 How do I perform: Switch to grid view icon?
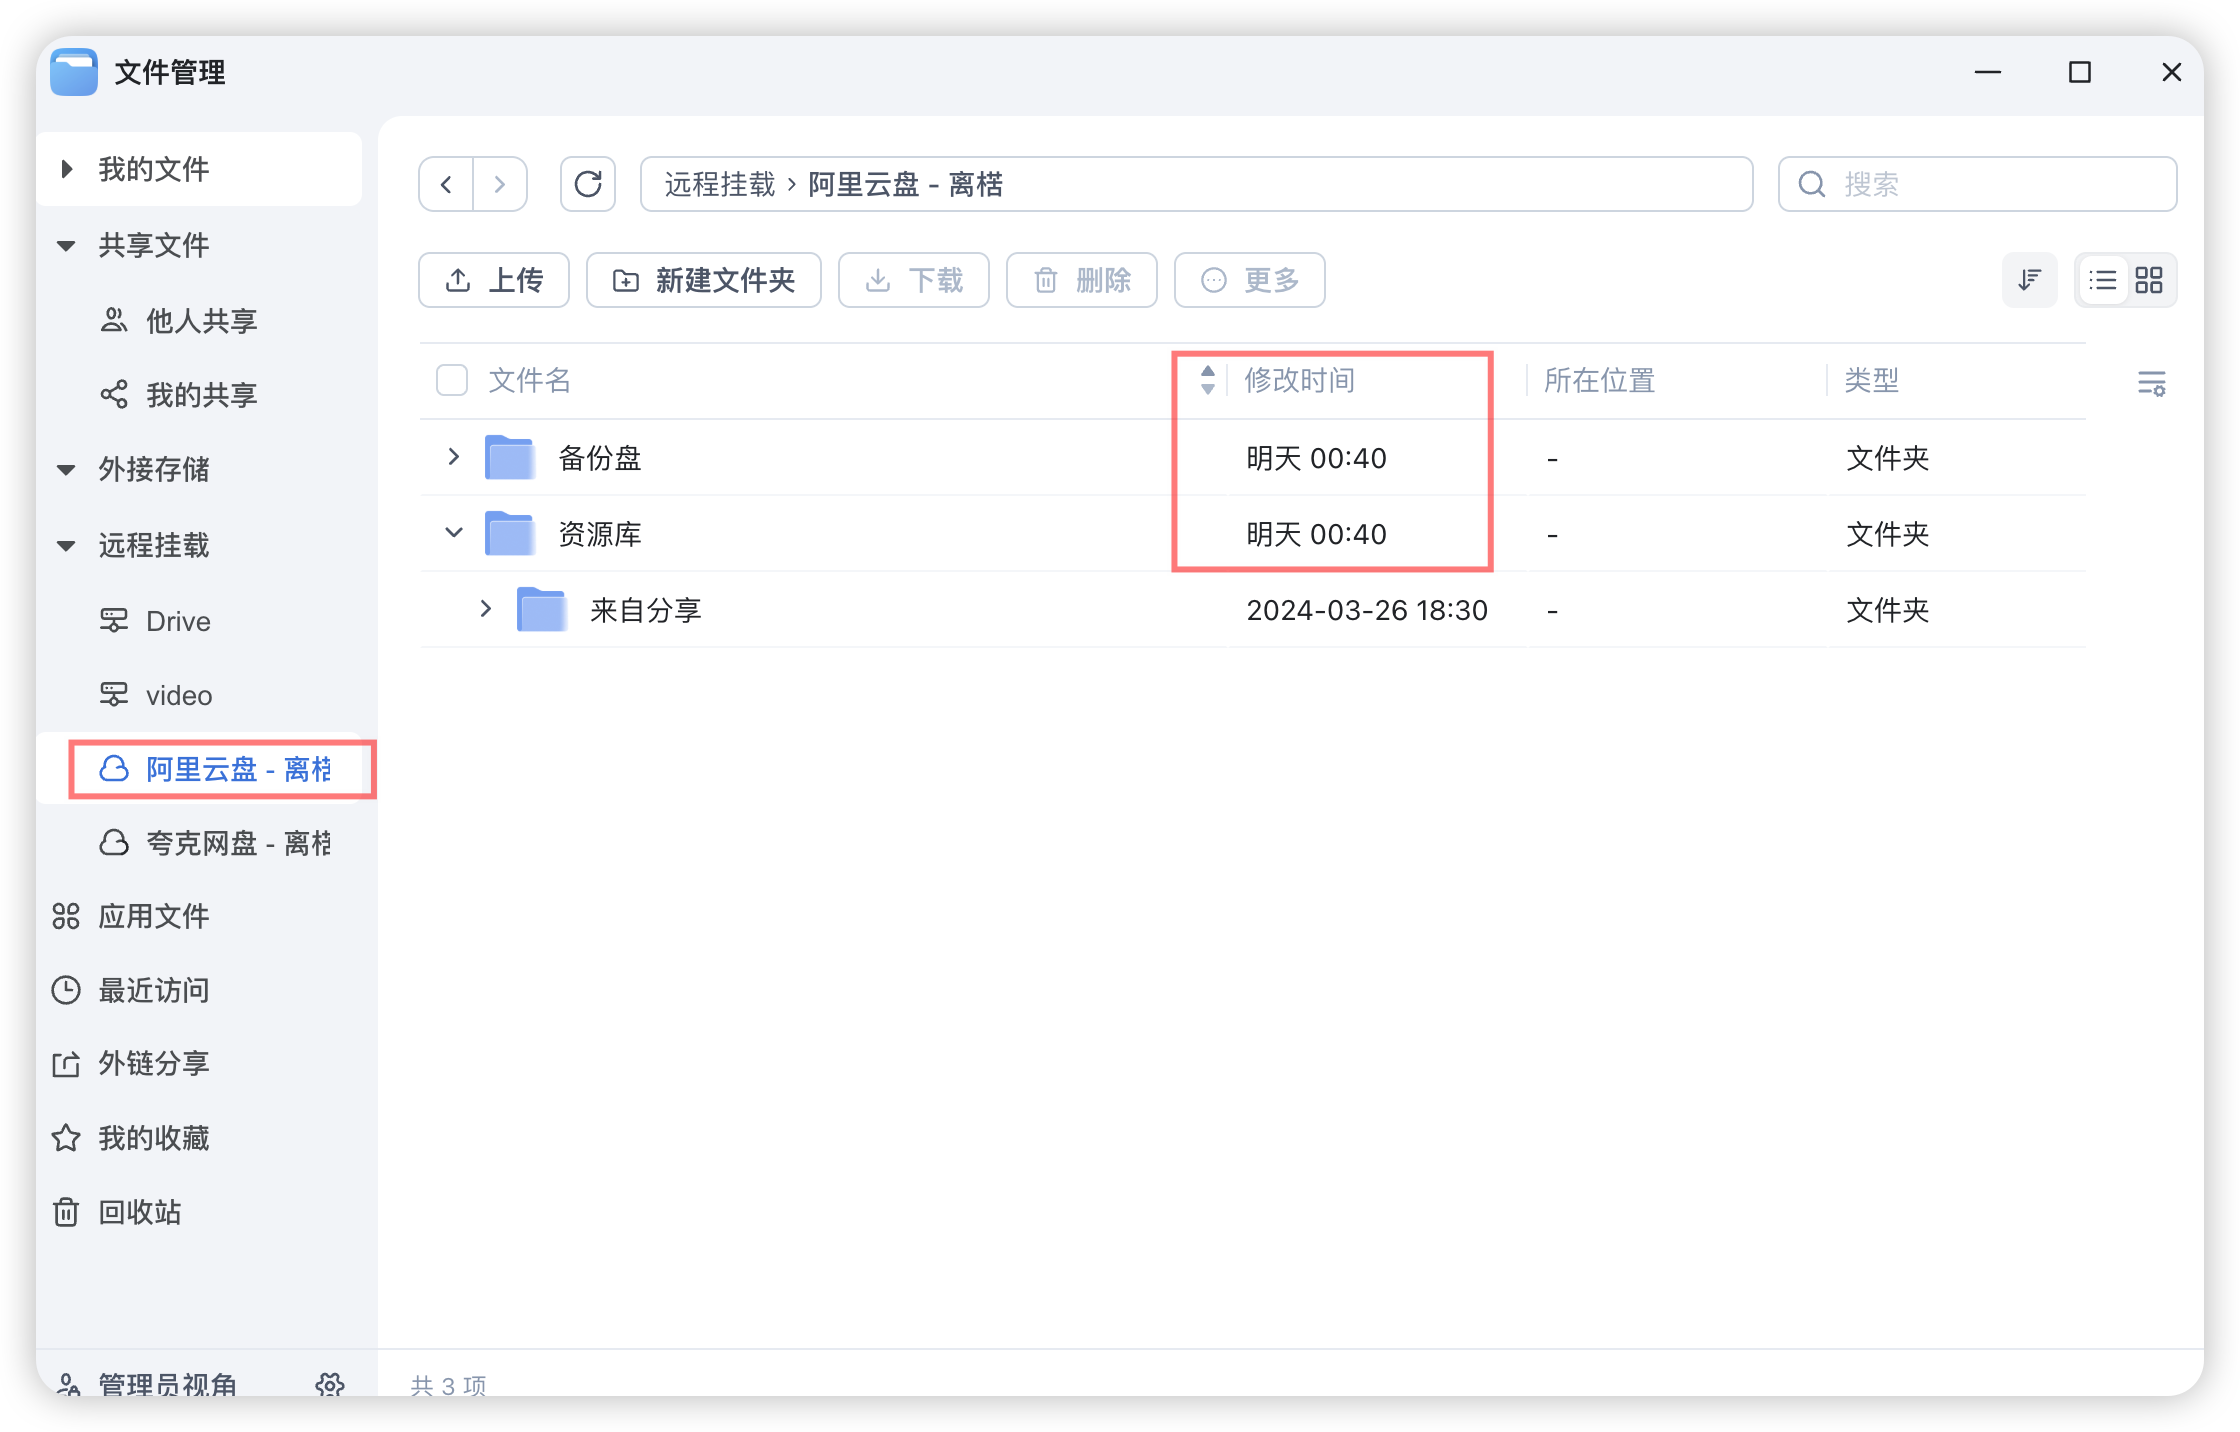point(2148,280)
